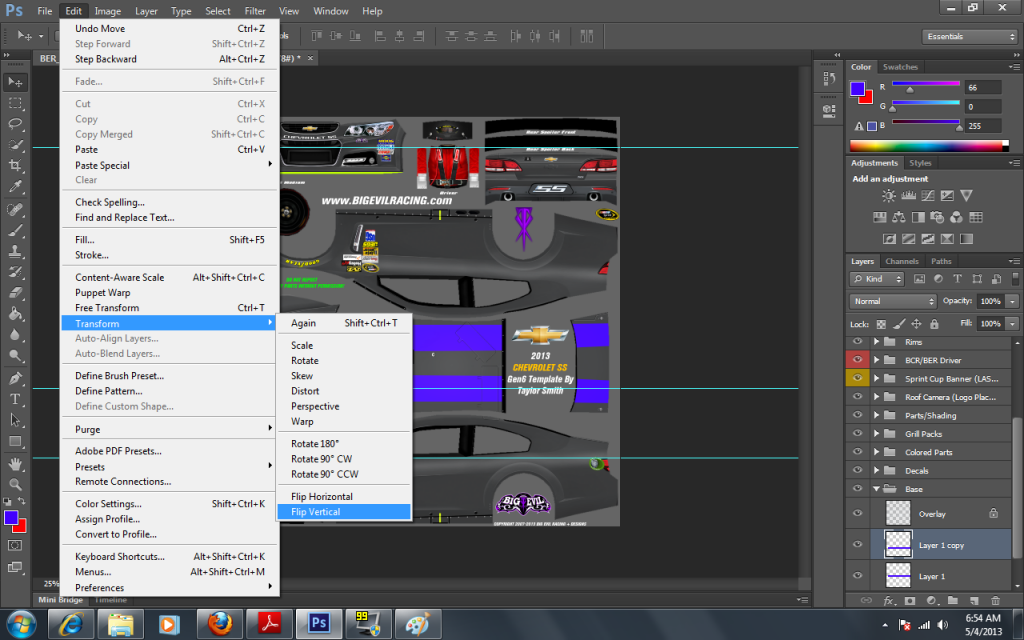Expand the Decals group
The height and width of the screenshot is (640, 1024).
(876, 470)
